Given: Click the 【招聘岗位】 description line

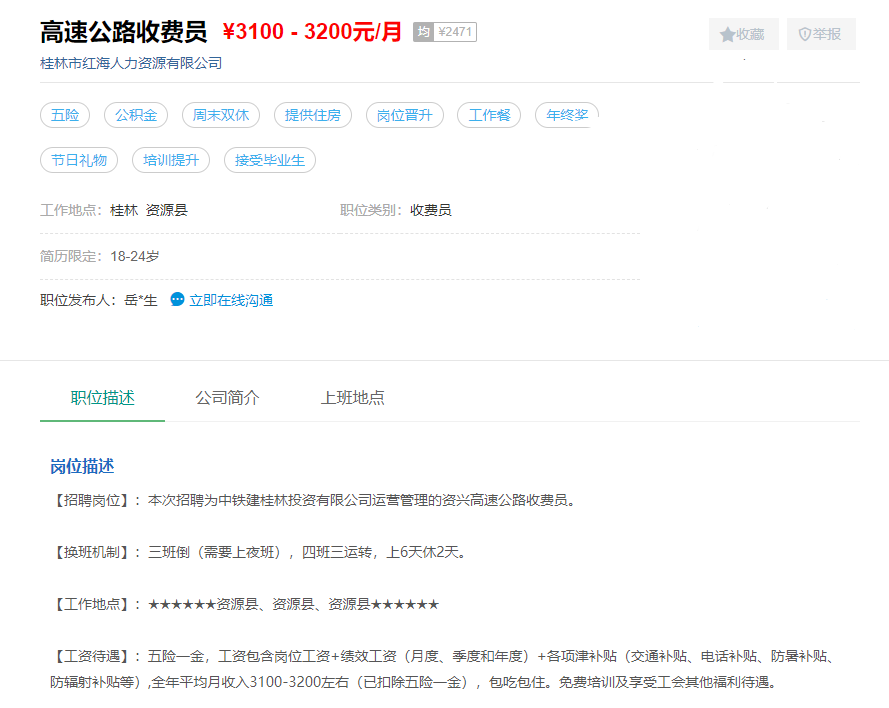Looking at the screenshot, I should click(x=314, y=500).
